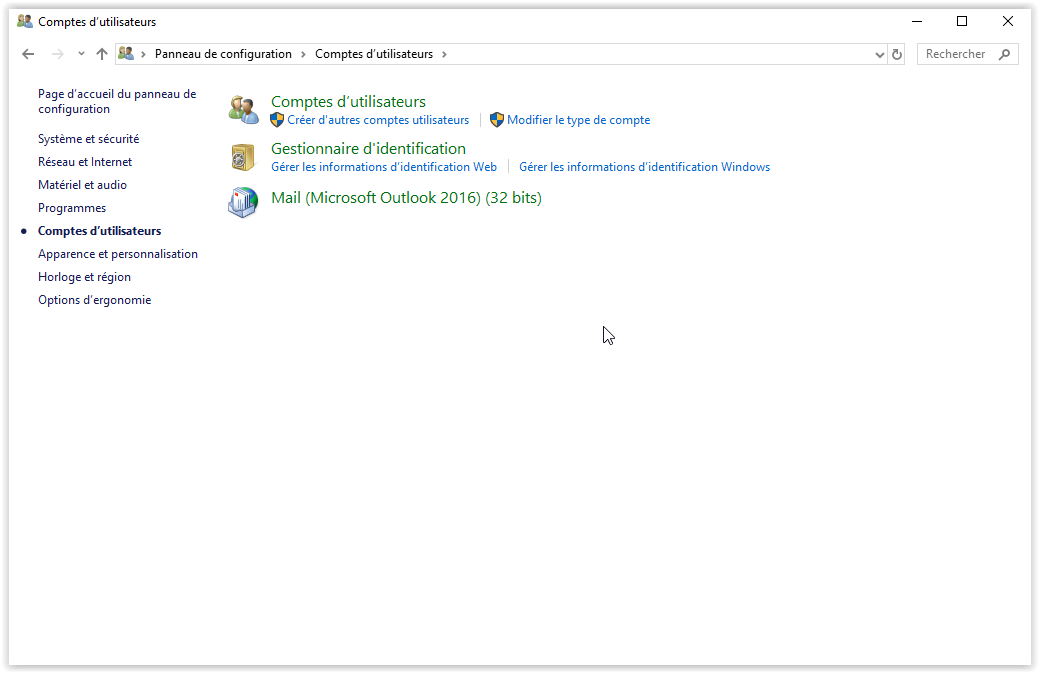Click the Rechercher search field
Image resolution: width=1039 pixels, height=673 pixels.
point(957,54)
